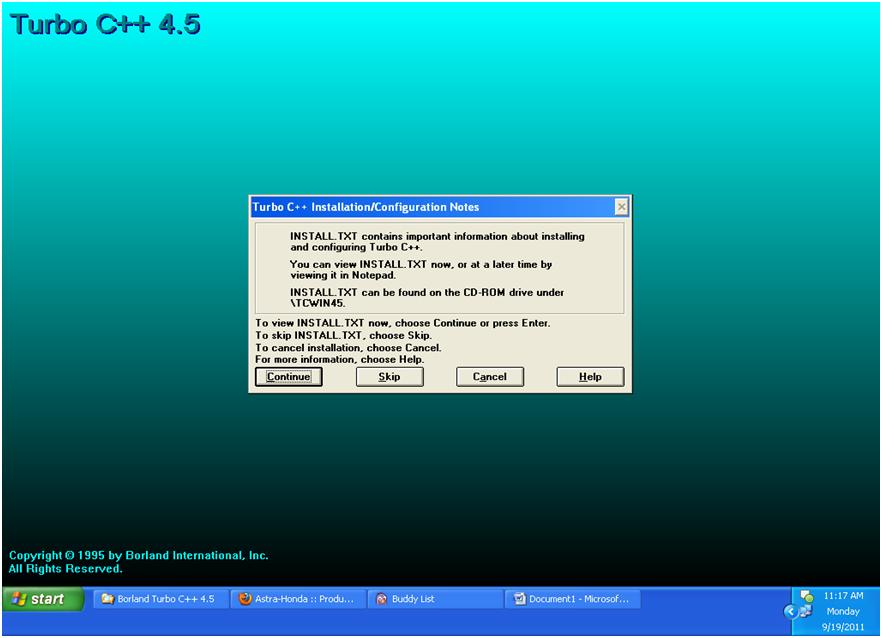Expand the hidden system tray icons chevron

pos(791,610)
